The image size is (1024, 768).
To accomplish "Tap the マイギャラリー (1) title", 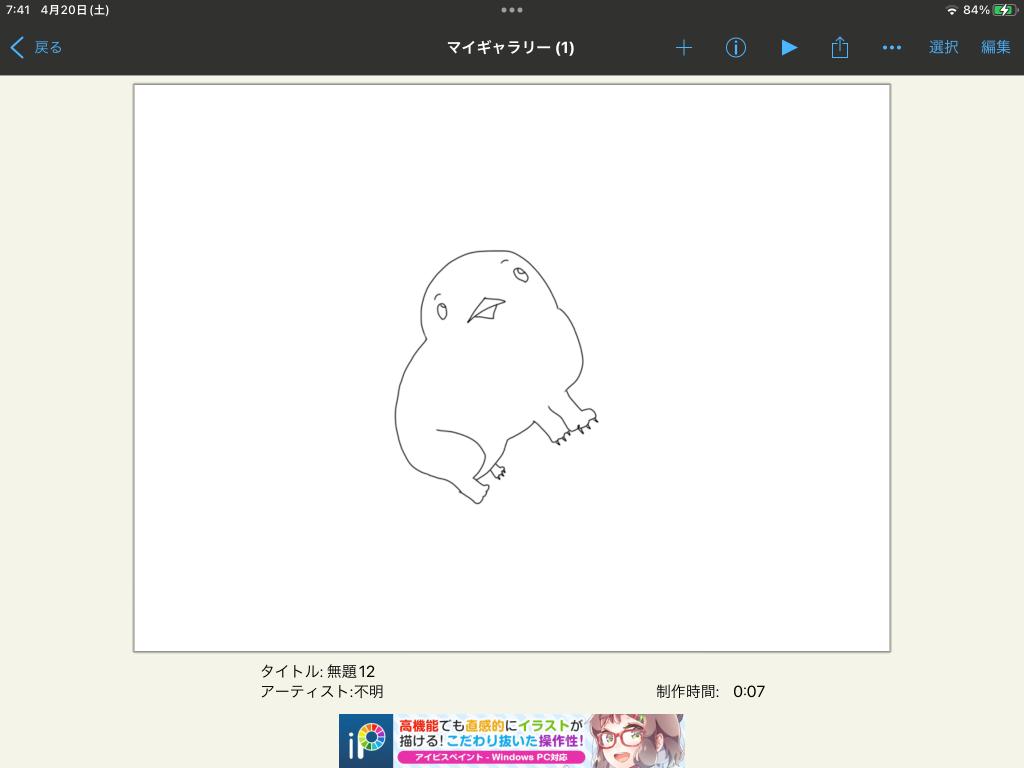I will tap(511, 47).
